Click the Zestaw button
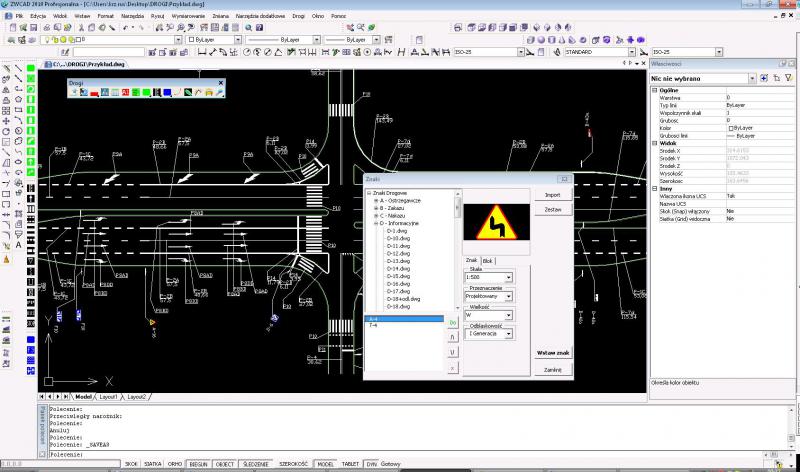This screenshot has width=800, height=472. pos(553,210)
